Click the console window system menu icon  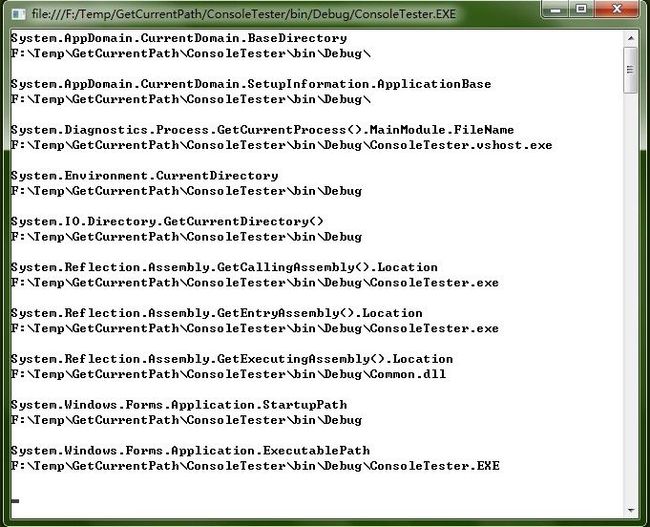[18, 14]
